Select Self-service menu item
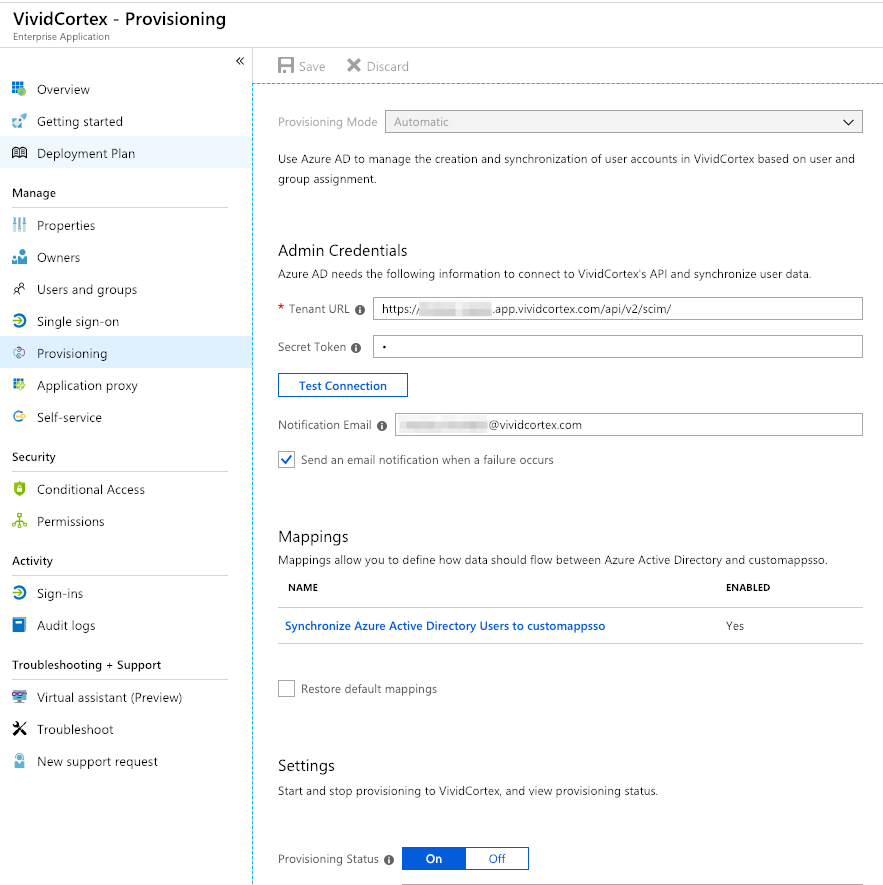The height and width of the screenshot is (885, 883). (69, 417)
